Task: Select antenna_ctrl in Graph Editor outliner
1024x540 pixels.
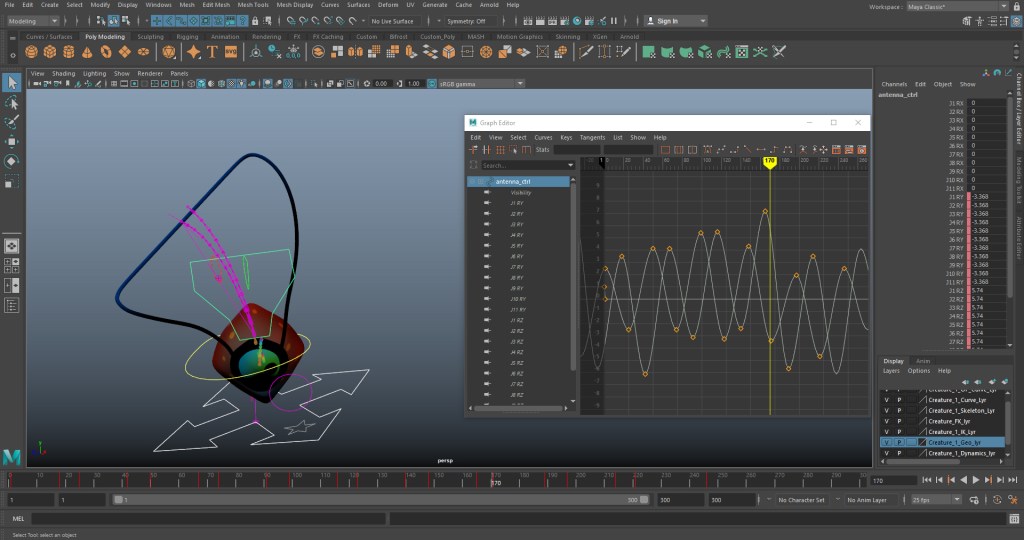Action: 512,181
